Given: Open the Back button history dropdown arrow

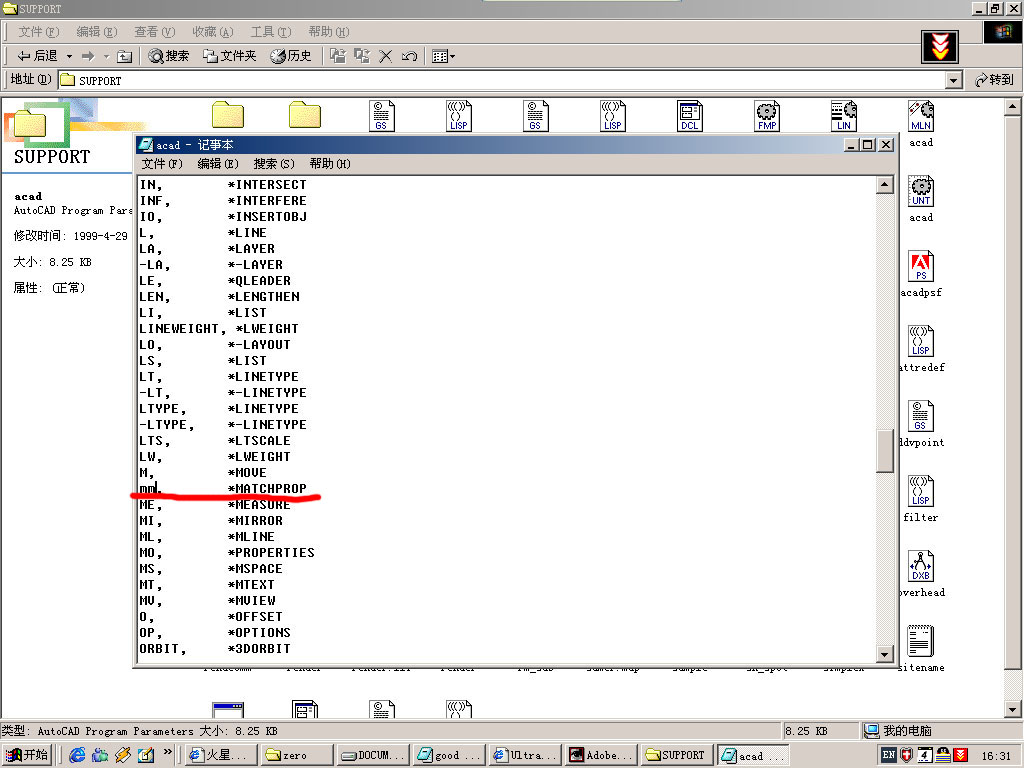Looking at the screenshot, I should click(x=68, y=56).
